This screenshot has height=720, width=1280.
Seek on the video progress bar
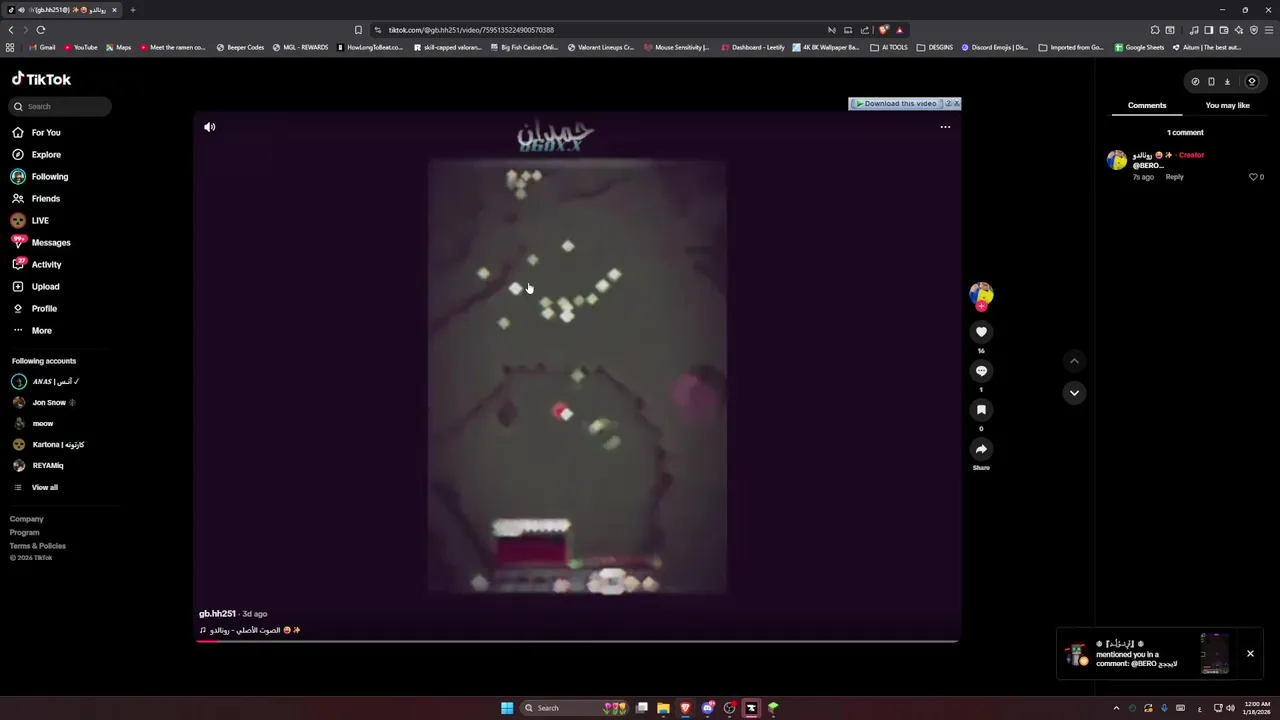pos(577,640)
